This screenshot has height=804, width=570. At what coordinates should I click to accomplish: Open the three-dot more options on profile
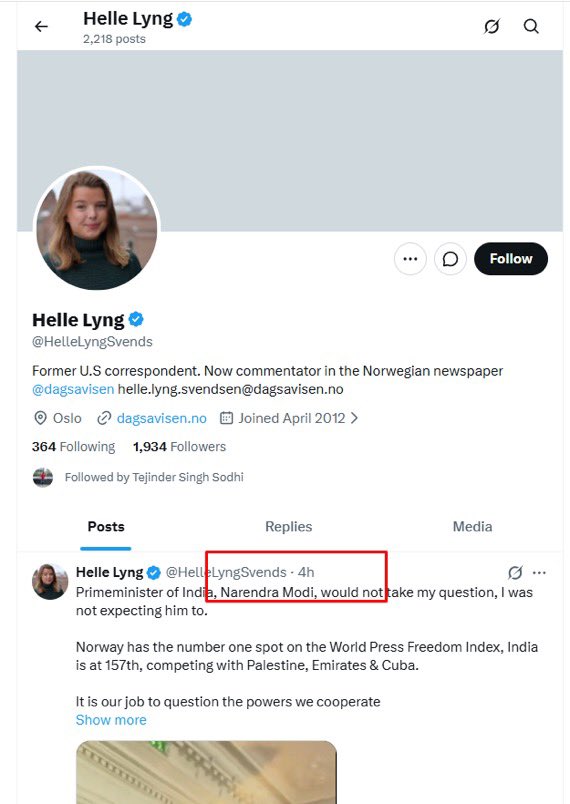coord(410,259)
